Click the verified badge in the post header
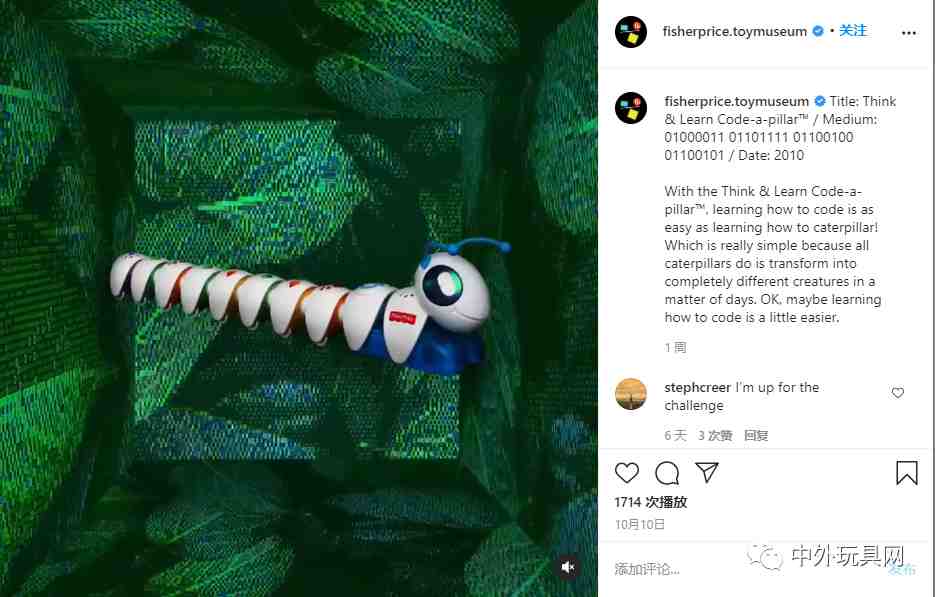 pos(818,31)
